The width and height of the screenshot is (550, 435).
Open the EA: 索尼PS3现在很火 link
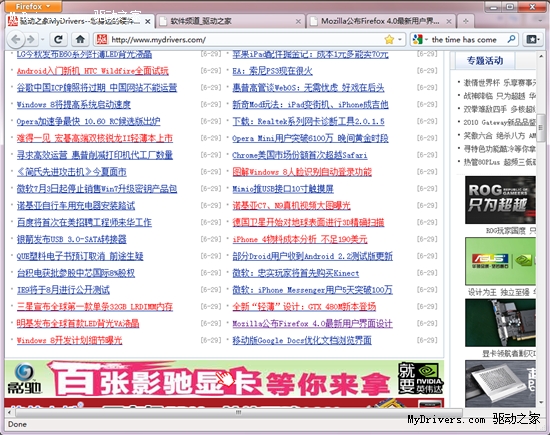click(272, 71)
